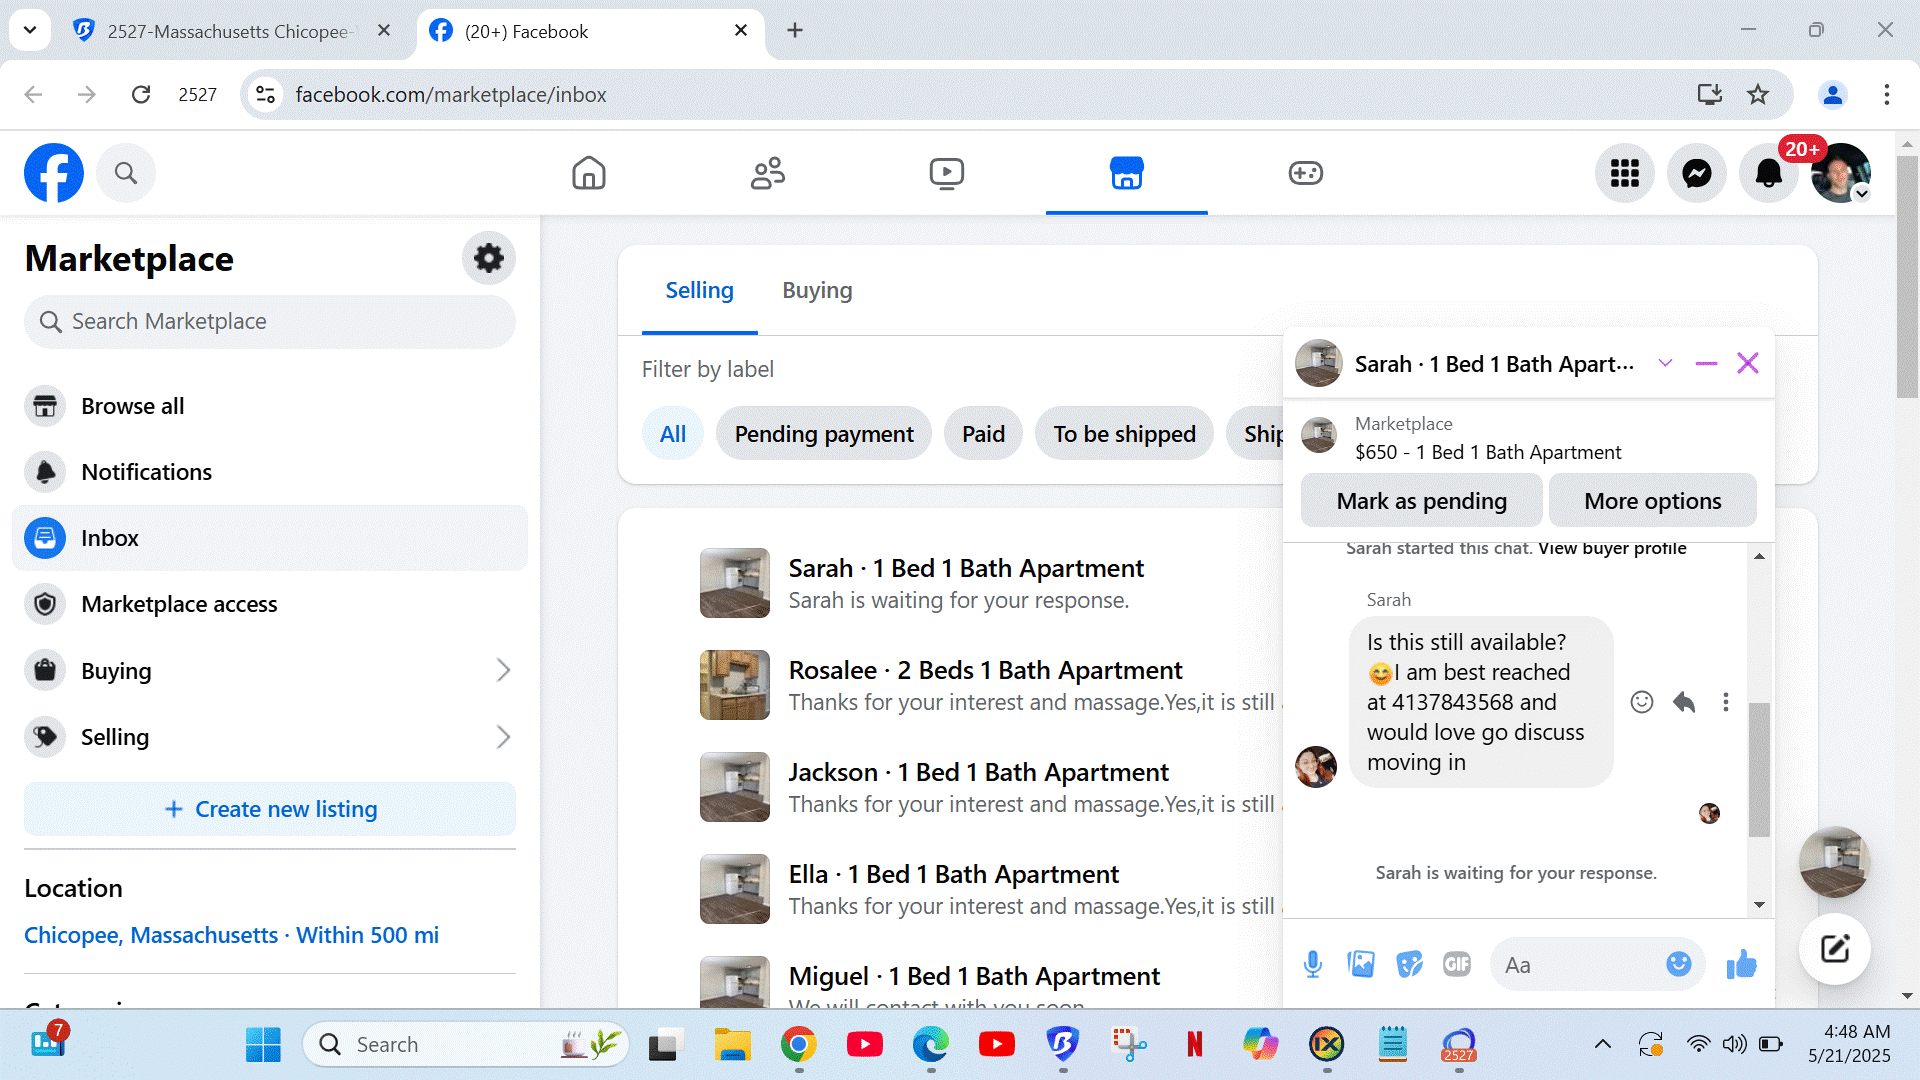Viewport: 1920px width, 1080px height.
Task: Open Messenger icon in top bar
Action: click(1697, 173)
